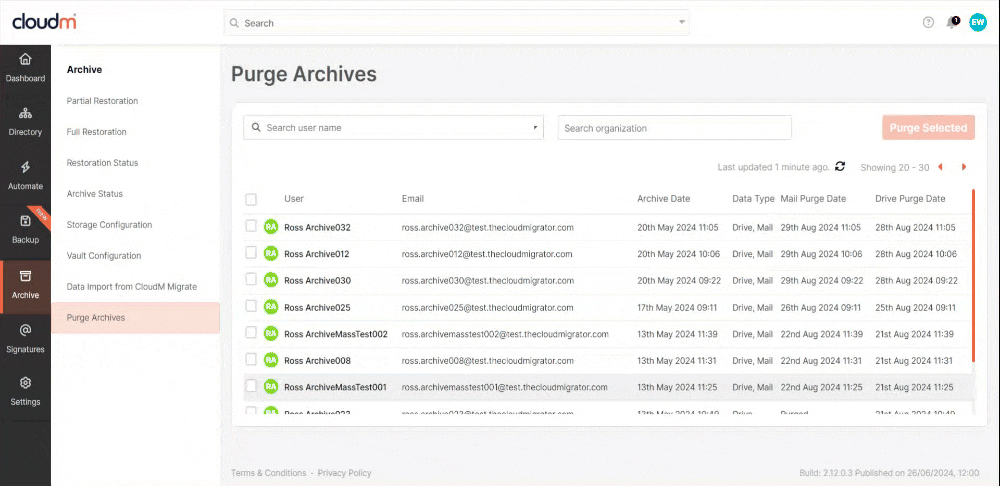Click the Purge Selected button
The image size is (1000, 486).
929,128
